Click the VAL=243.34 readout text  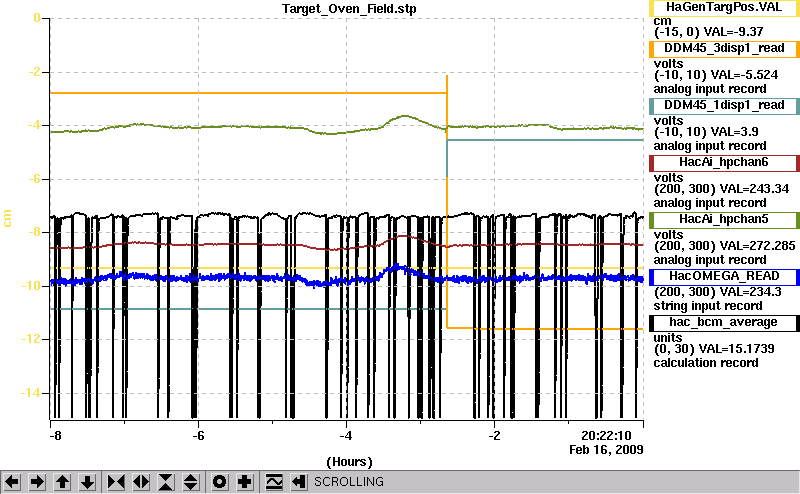754,189
